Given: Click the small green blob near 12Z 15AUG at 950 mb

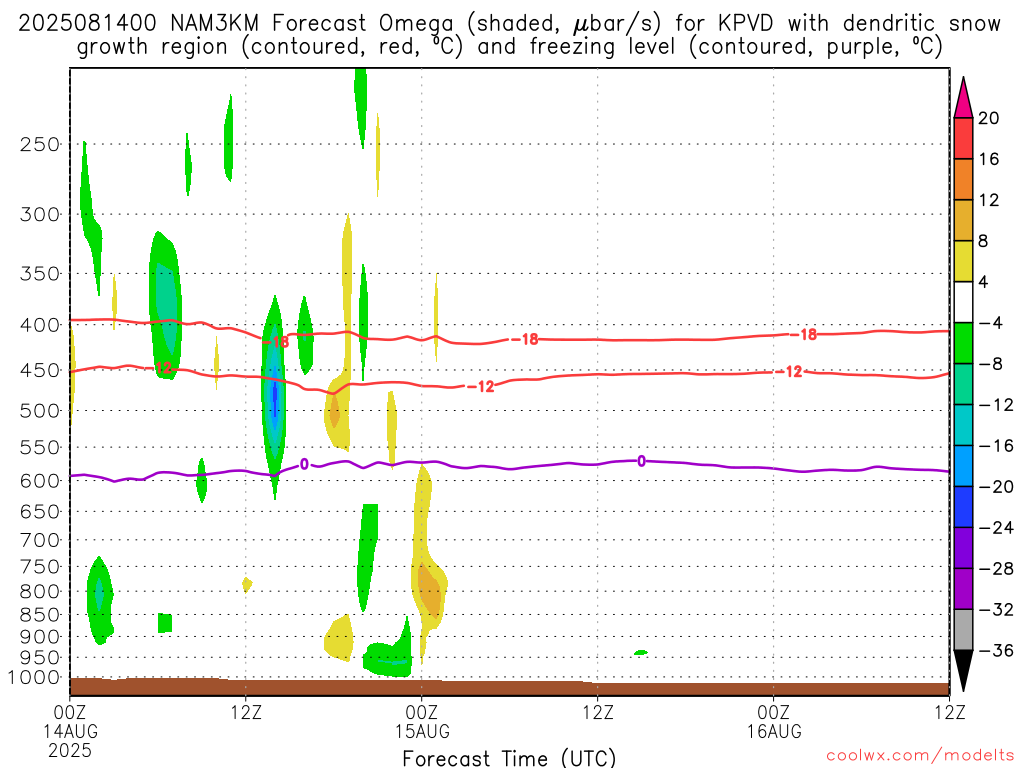Looking at the screenshot, I should pyautogui.click(x=641, y=652).
